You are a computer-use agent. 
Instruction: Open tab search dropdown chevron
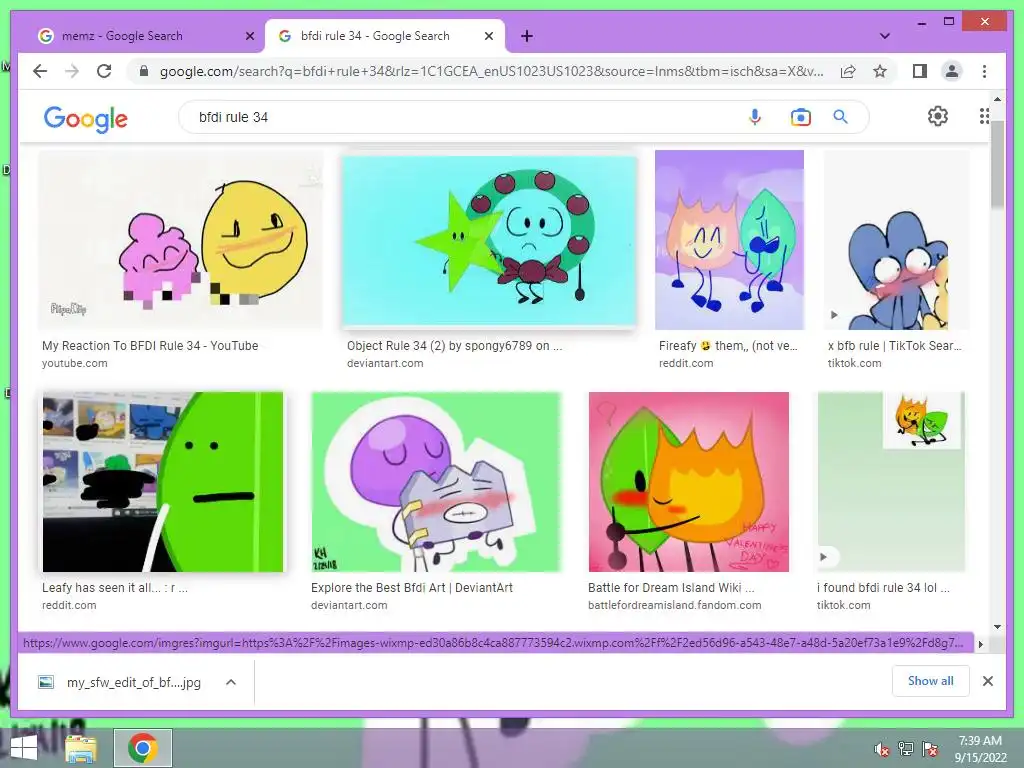884,36
